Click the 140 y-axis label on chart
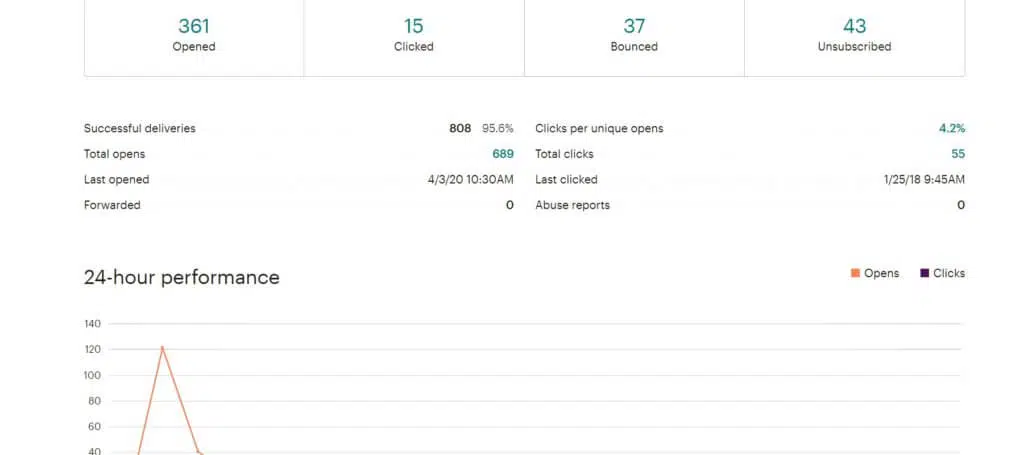 (93, 324)
